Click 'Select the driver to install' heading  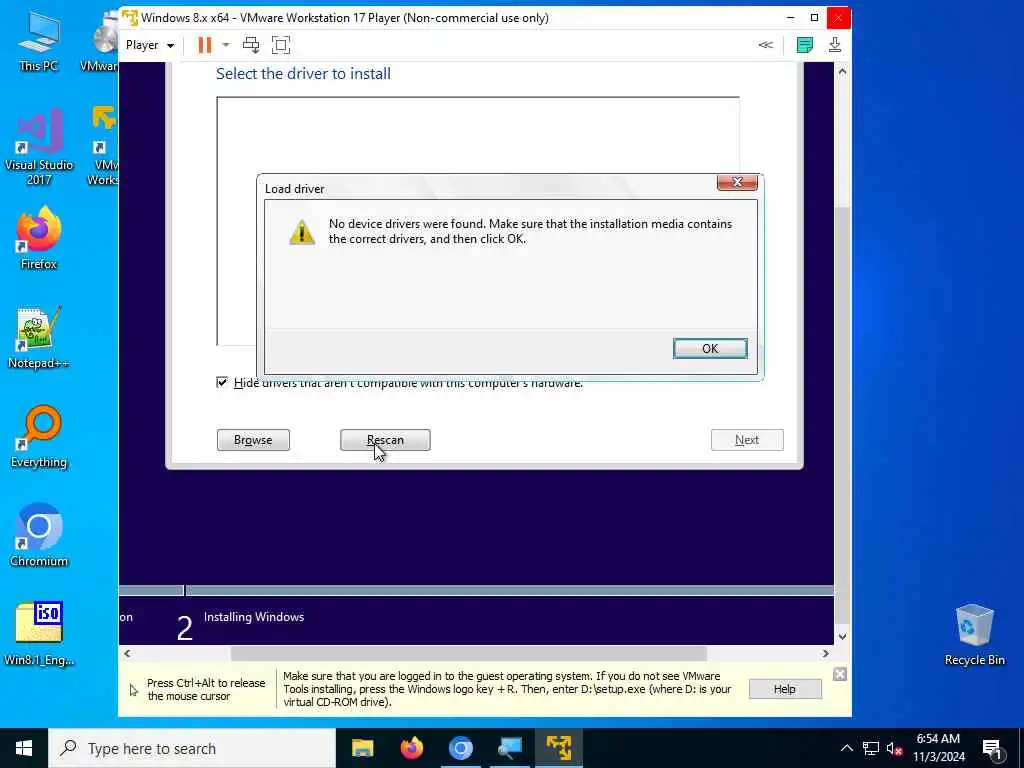tap(304, 74)
